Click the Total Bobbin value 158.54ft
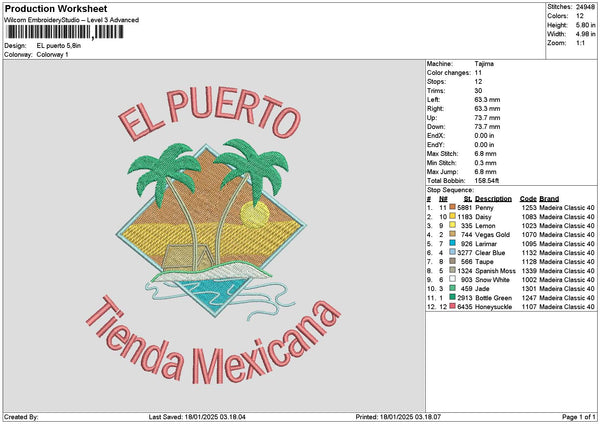600x424 pixels. (487, 181)
